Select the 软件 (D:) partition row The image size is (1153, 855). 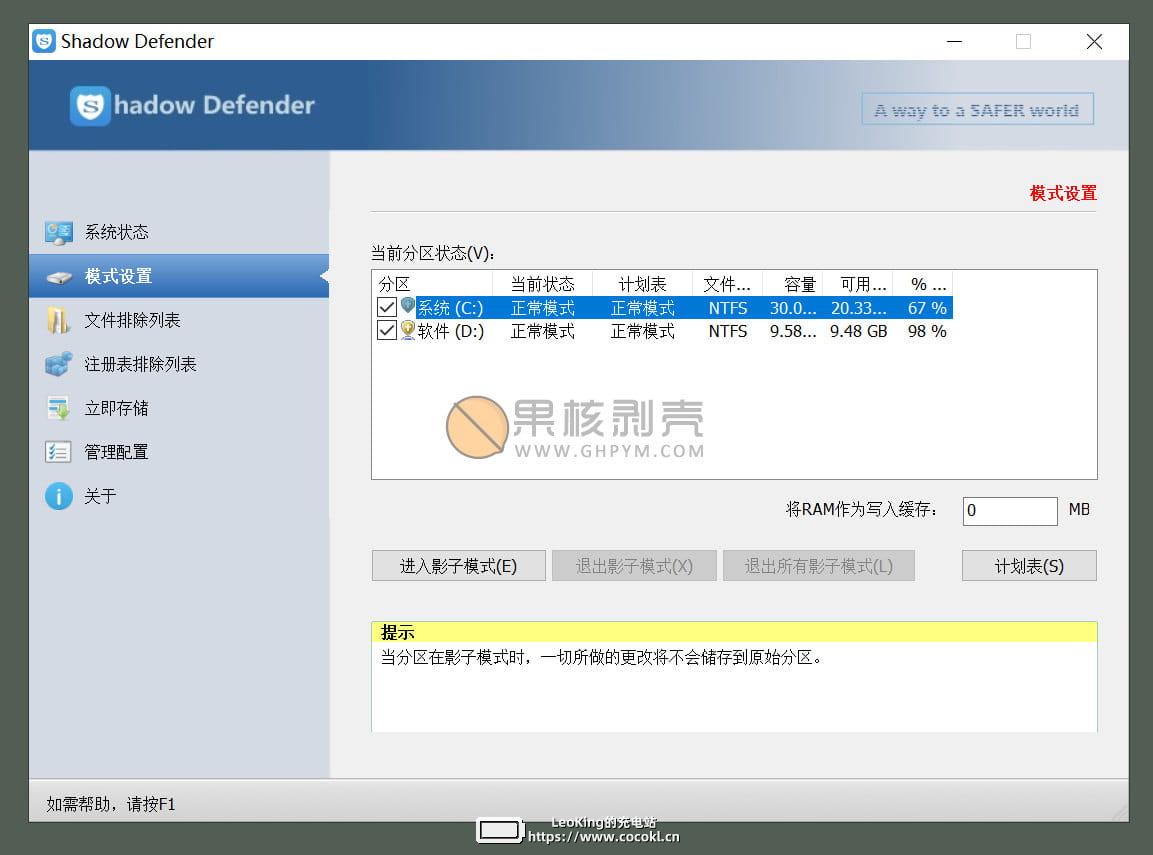click(663, 331)
